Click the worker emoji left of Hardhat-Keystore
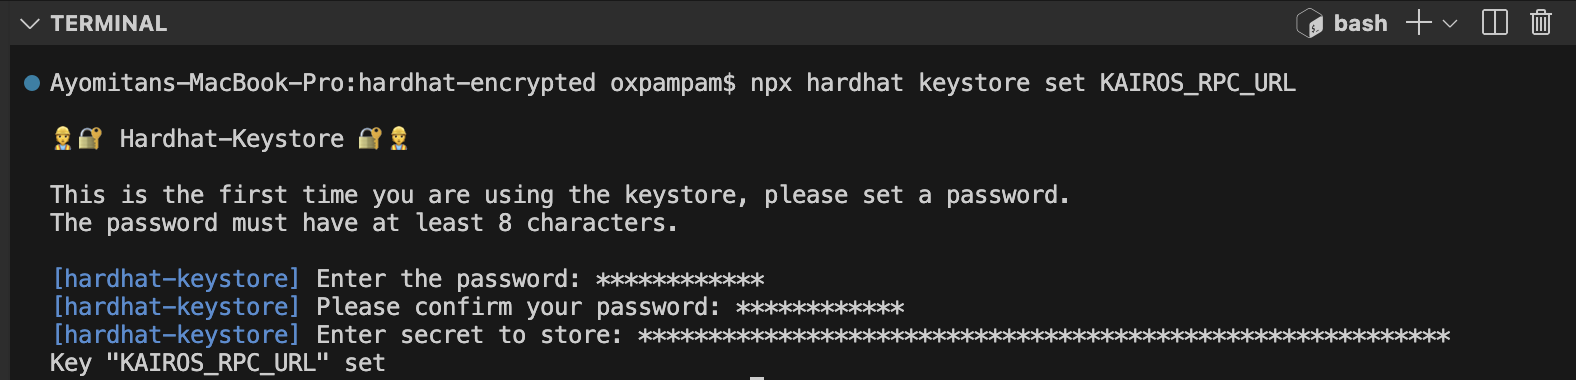1576x380 pixels. (x=63, y=139)
